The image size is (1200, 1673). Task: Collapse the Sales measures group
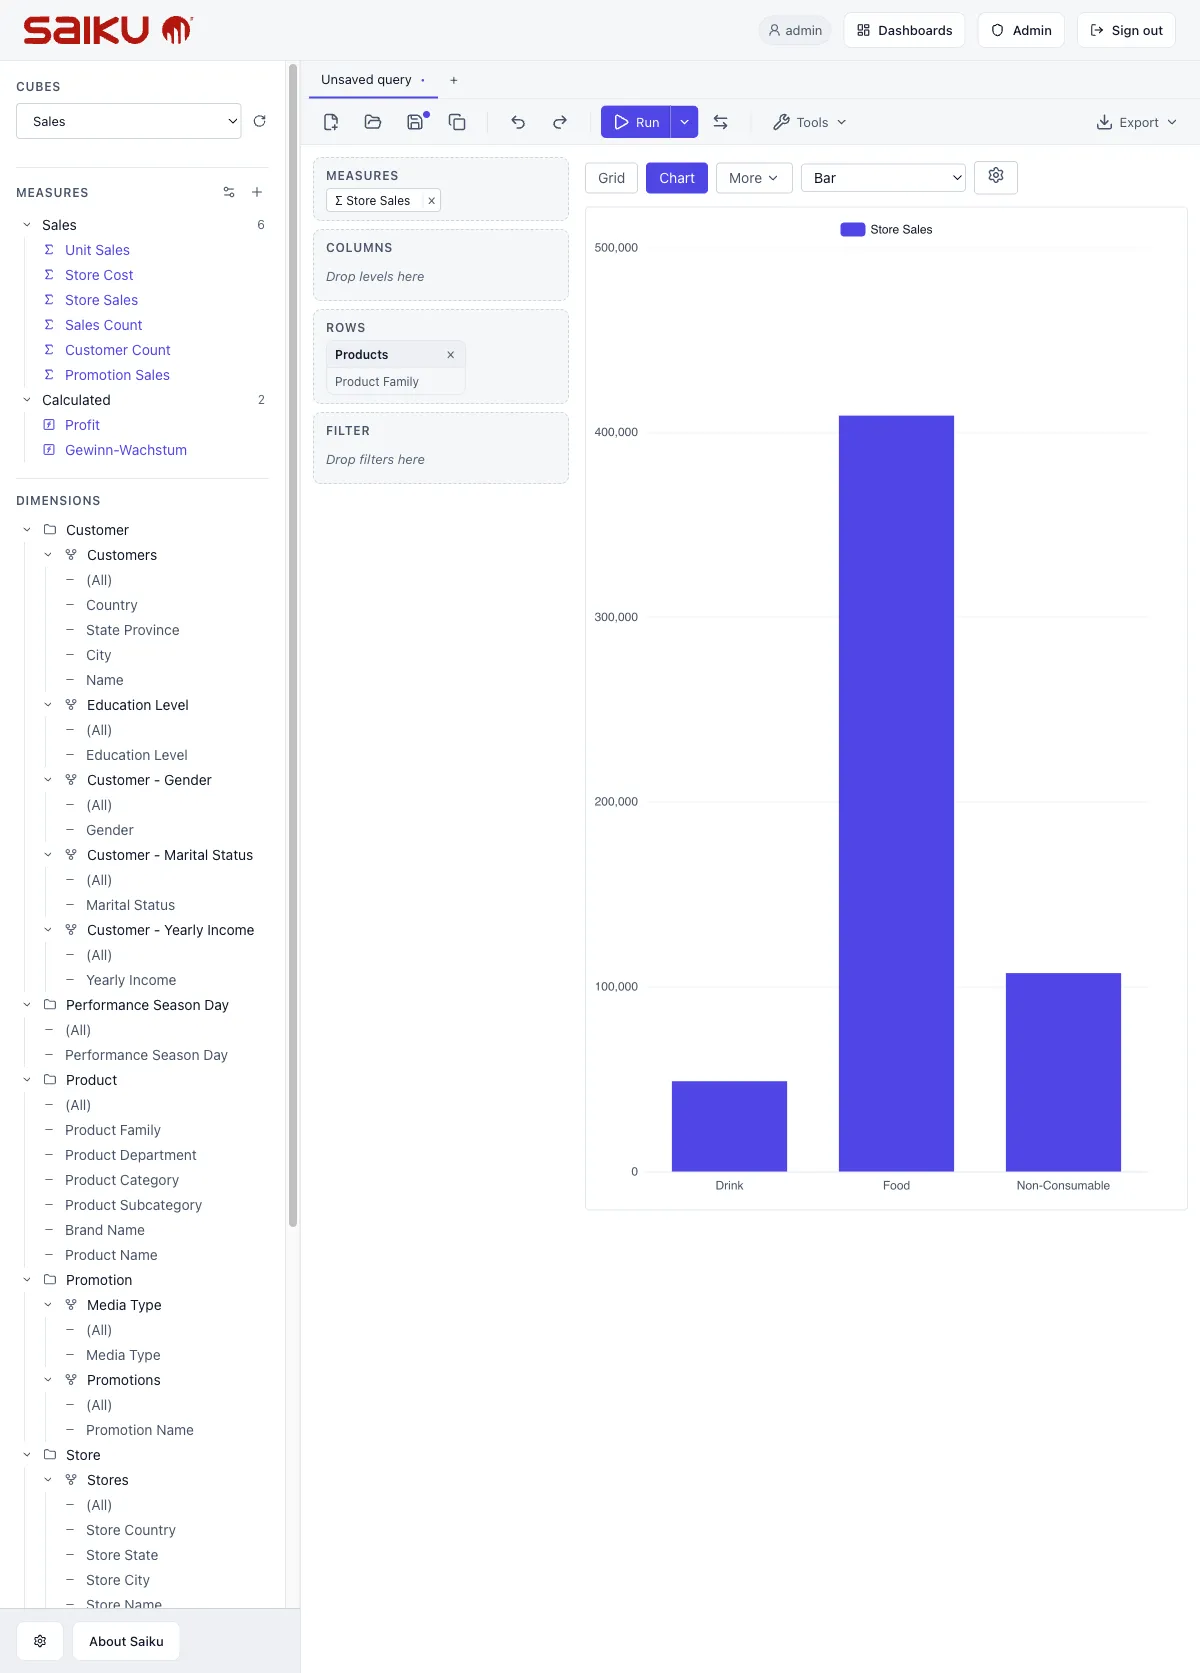[x=27, y=225]
